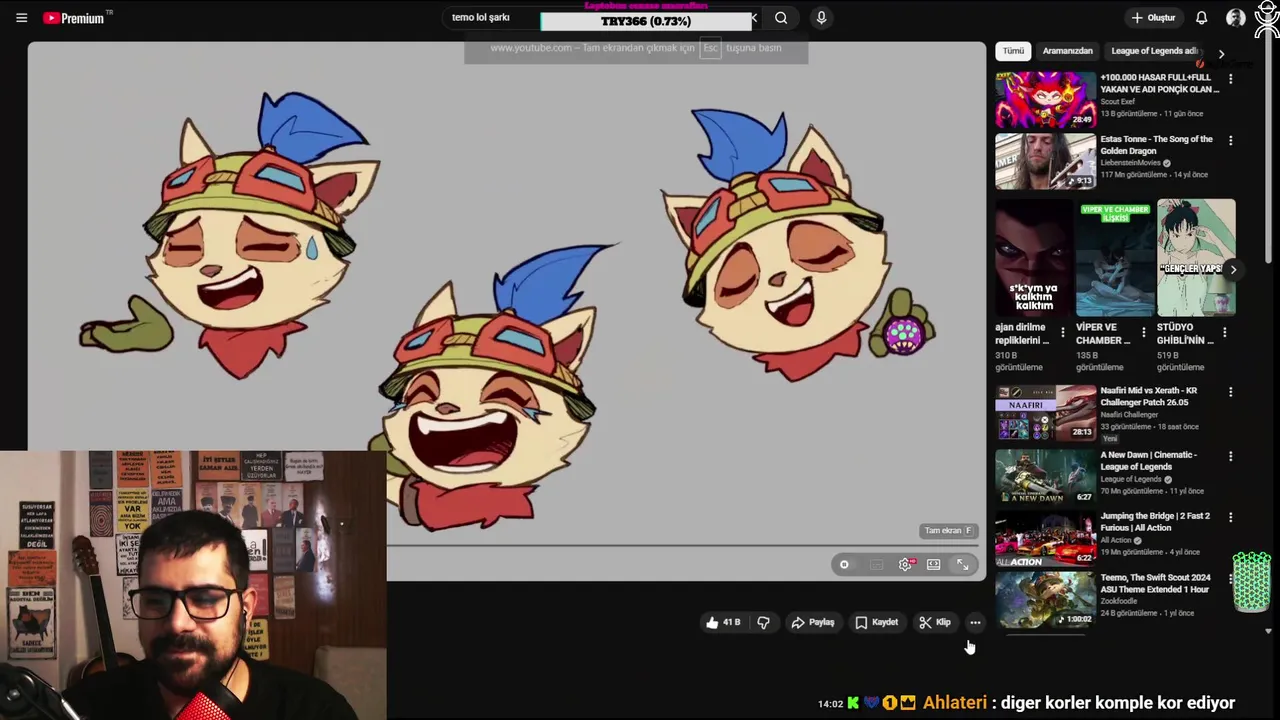Open options for +100.000 HASAR video

tap(1231, 78)
